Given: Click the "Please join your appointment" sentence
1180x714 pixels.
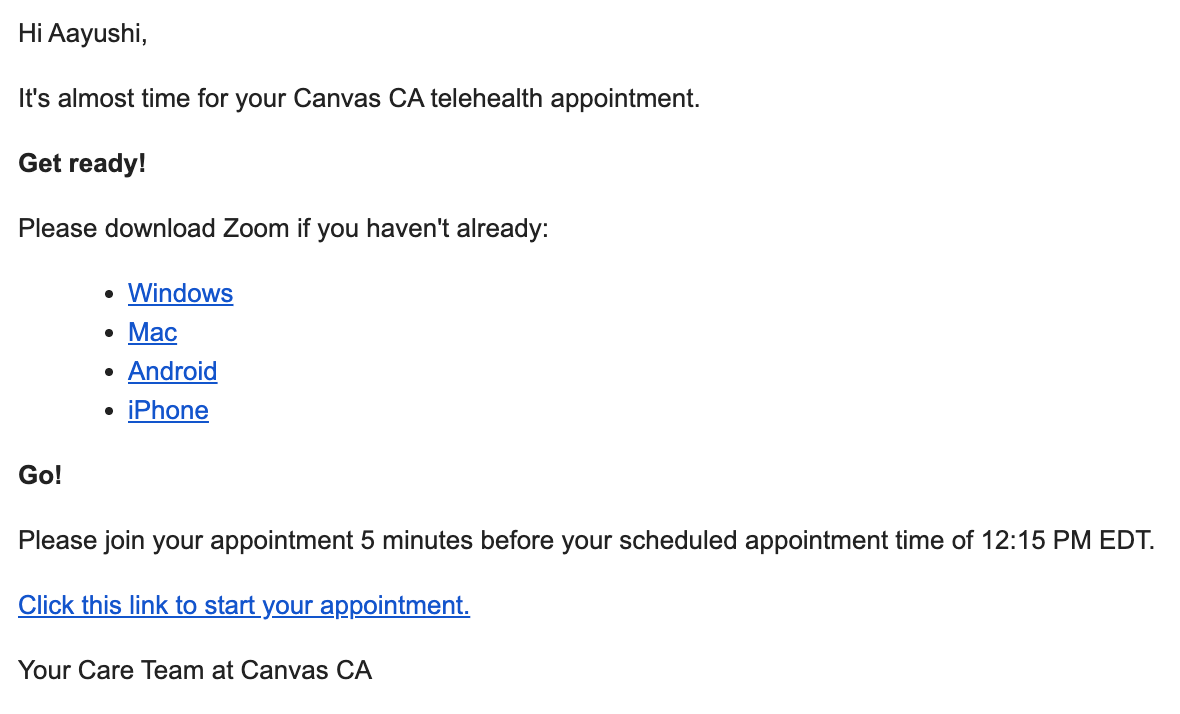Looking at the screenshot, I should pyautogui.click(x=586, y=541).
